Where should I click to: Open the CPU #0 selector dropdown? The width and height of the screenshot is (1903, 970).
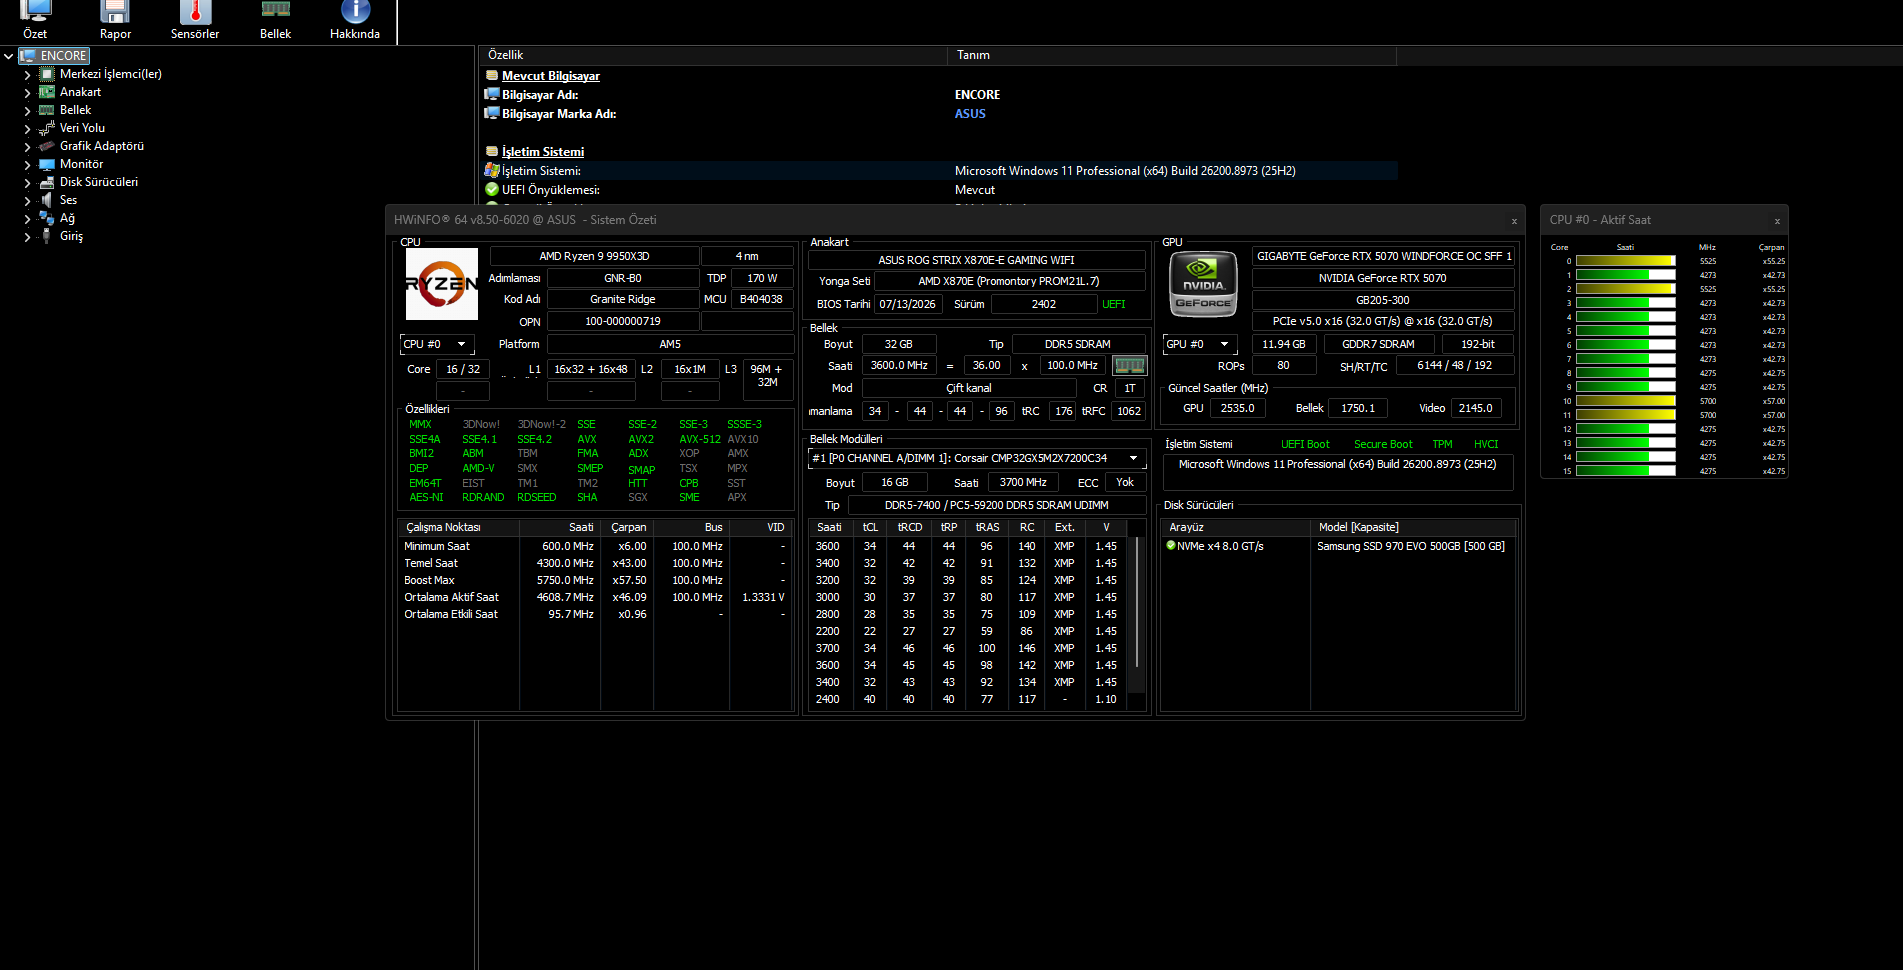437,344
